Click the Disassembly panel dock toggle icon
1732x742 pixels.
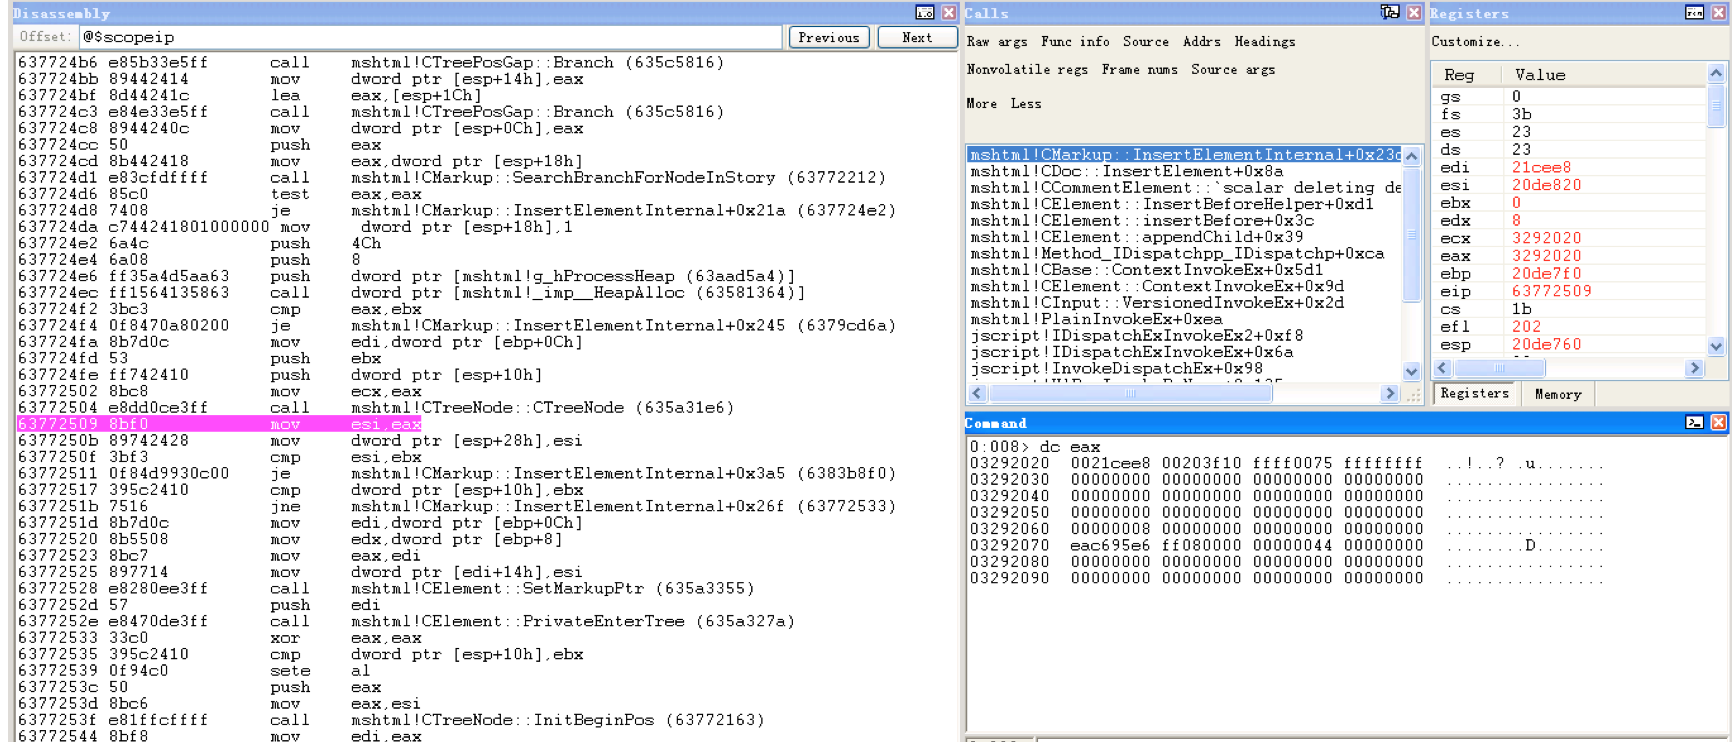click(x=924, y=13)
